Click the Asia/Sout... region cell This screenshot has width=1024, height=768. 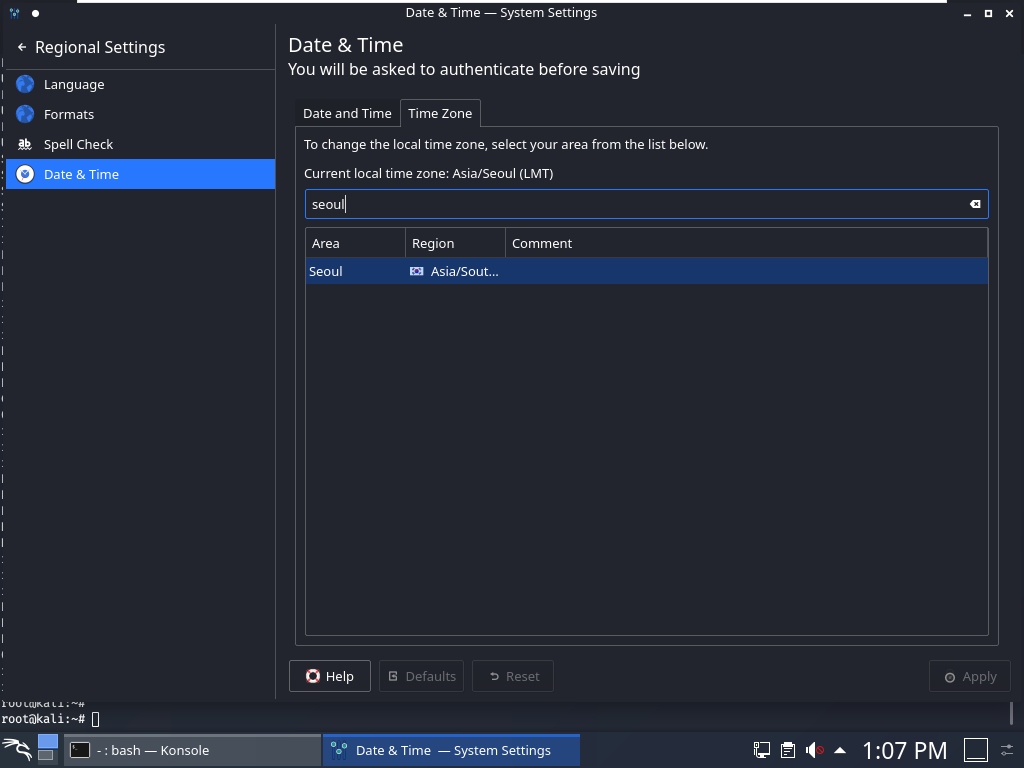point(455,271)
